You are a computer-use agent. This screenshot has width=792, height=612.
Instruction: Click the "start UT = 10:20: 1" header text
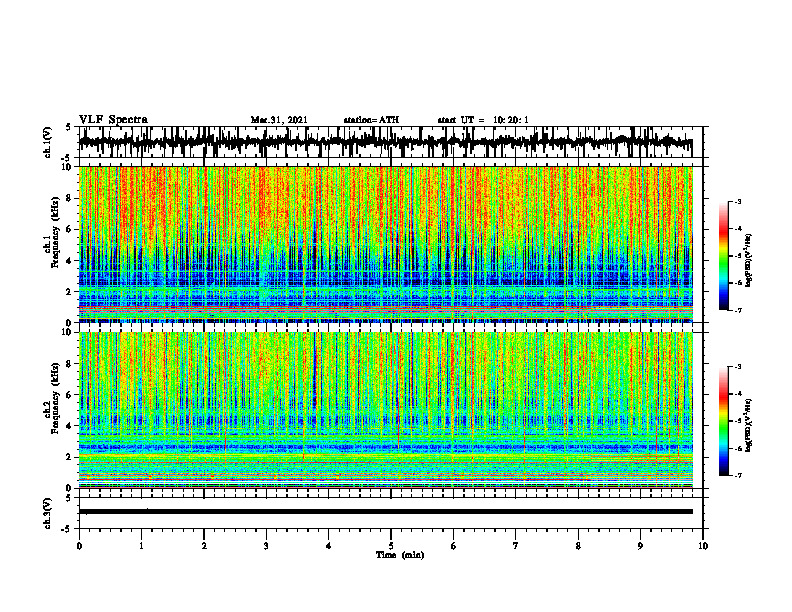483,120
